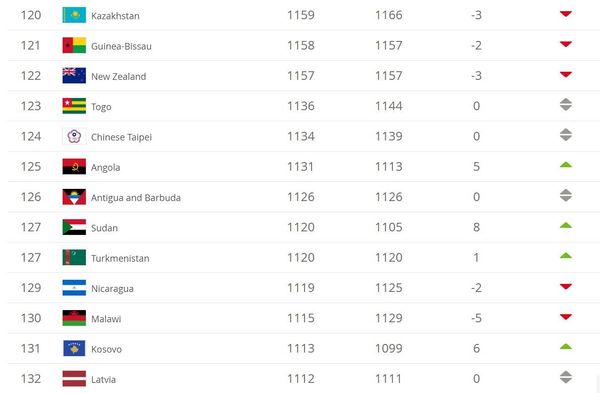Click the Antigua and Barbuda flag
The image size is (600, 393).
(74, 197)
